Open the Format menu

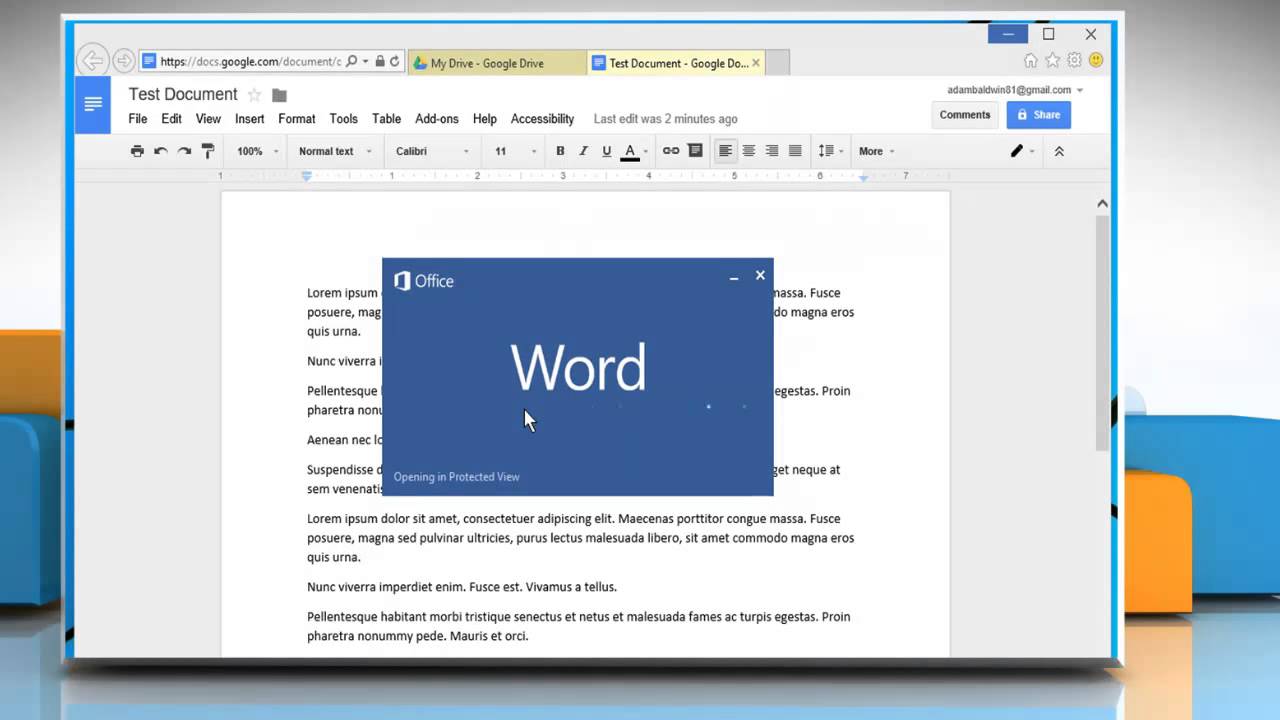[x=297, y=119]
